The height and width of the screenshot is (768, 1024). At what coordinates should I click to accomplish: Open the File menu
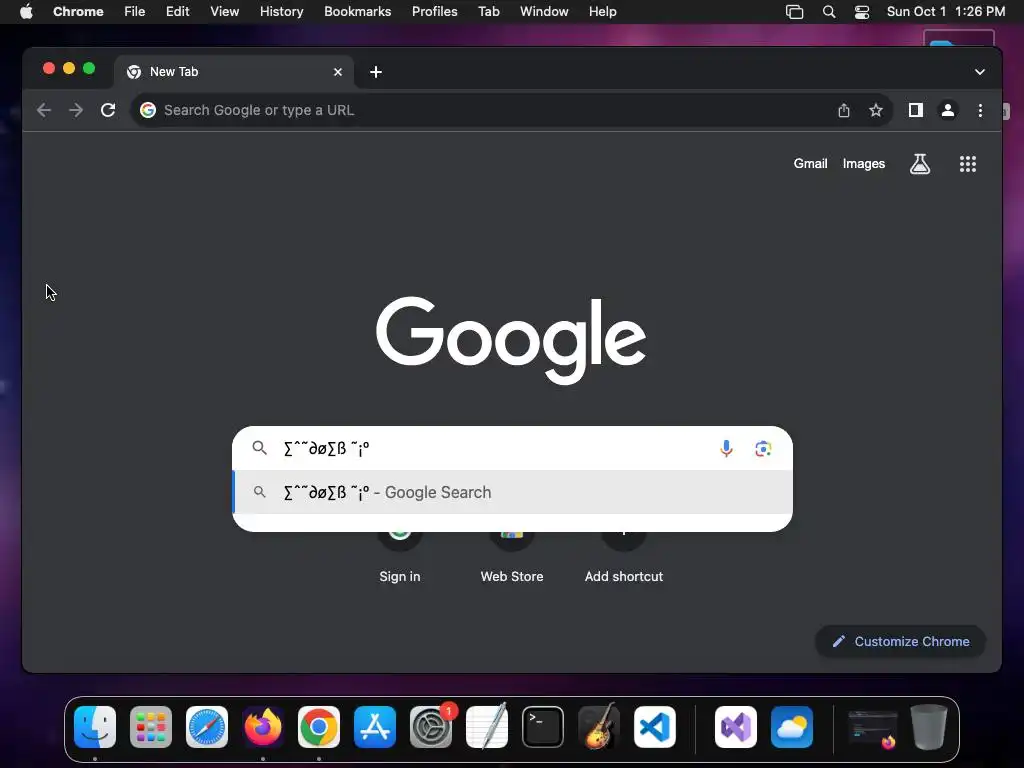[x=135, y=12]
